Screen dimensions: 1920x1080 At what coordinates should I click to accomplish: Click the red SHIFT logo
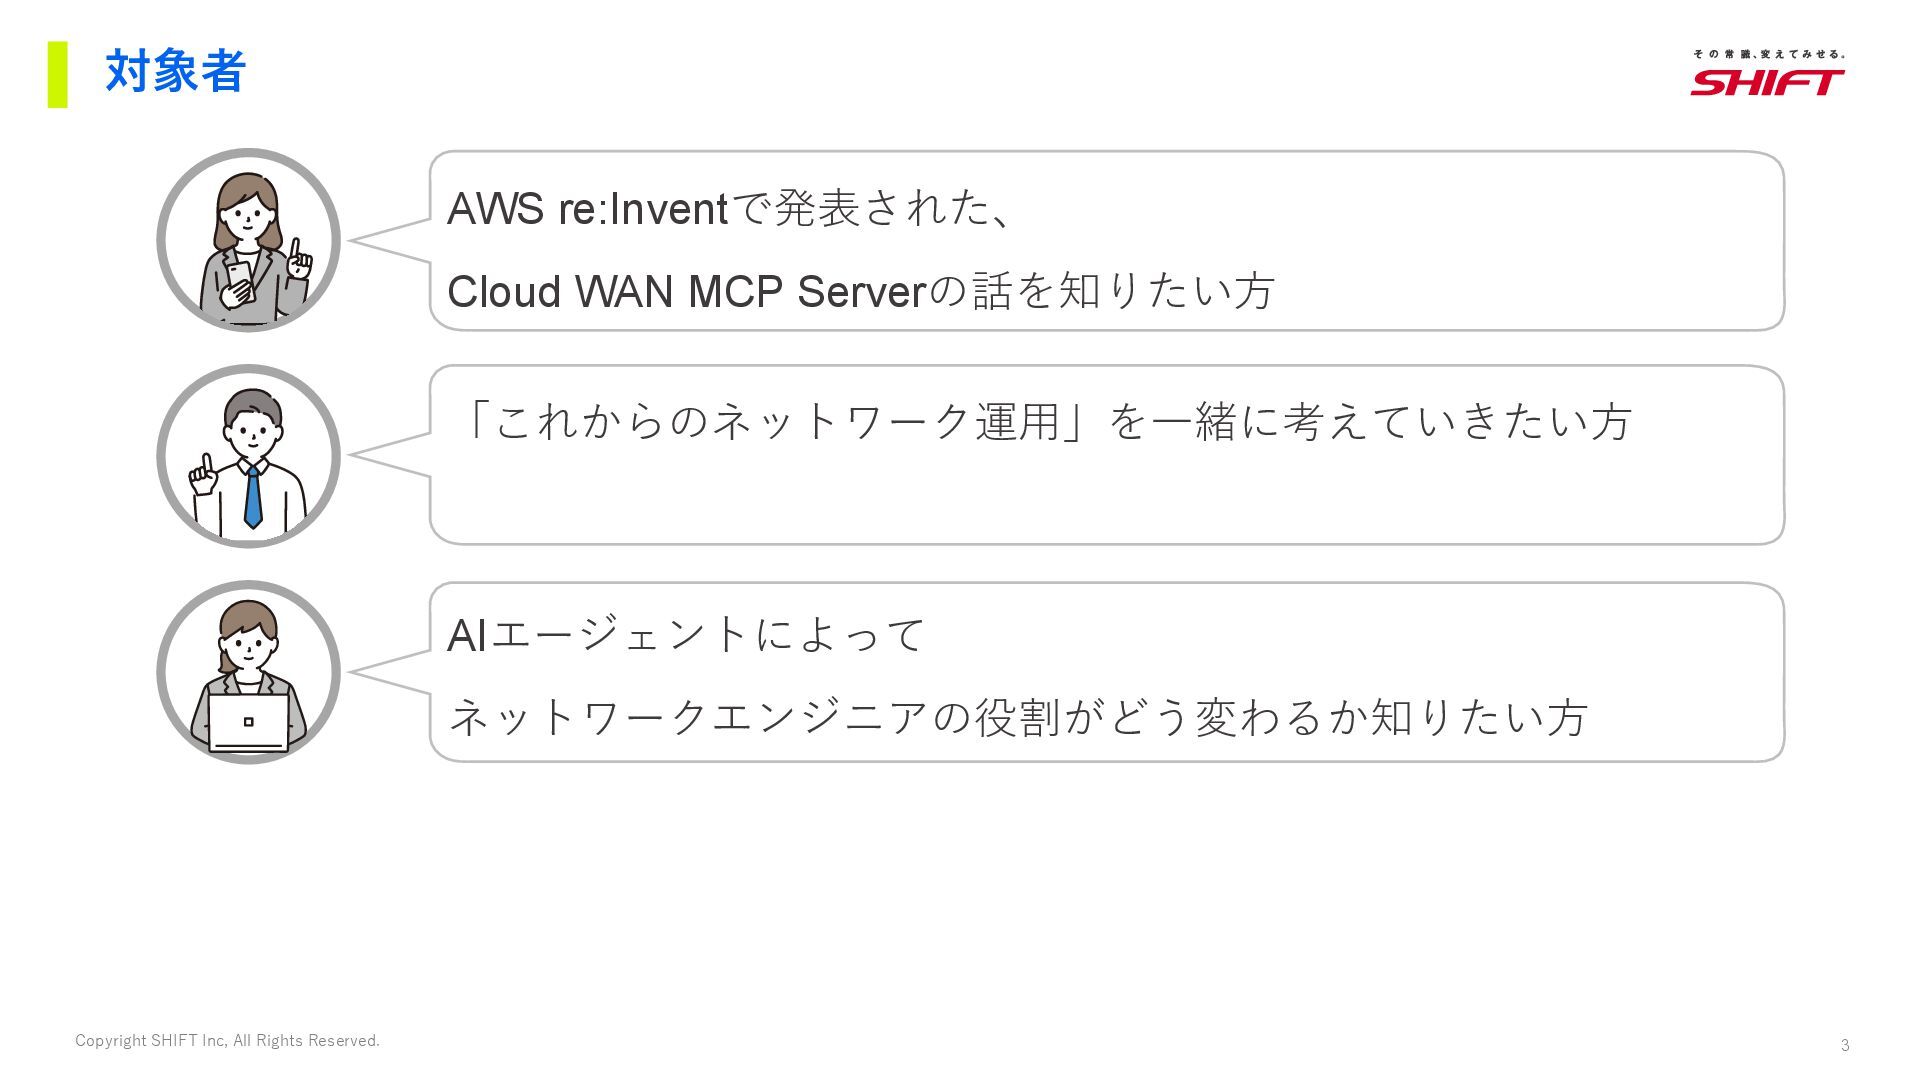pyautogui.click(x=1767, y=82)
